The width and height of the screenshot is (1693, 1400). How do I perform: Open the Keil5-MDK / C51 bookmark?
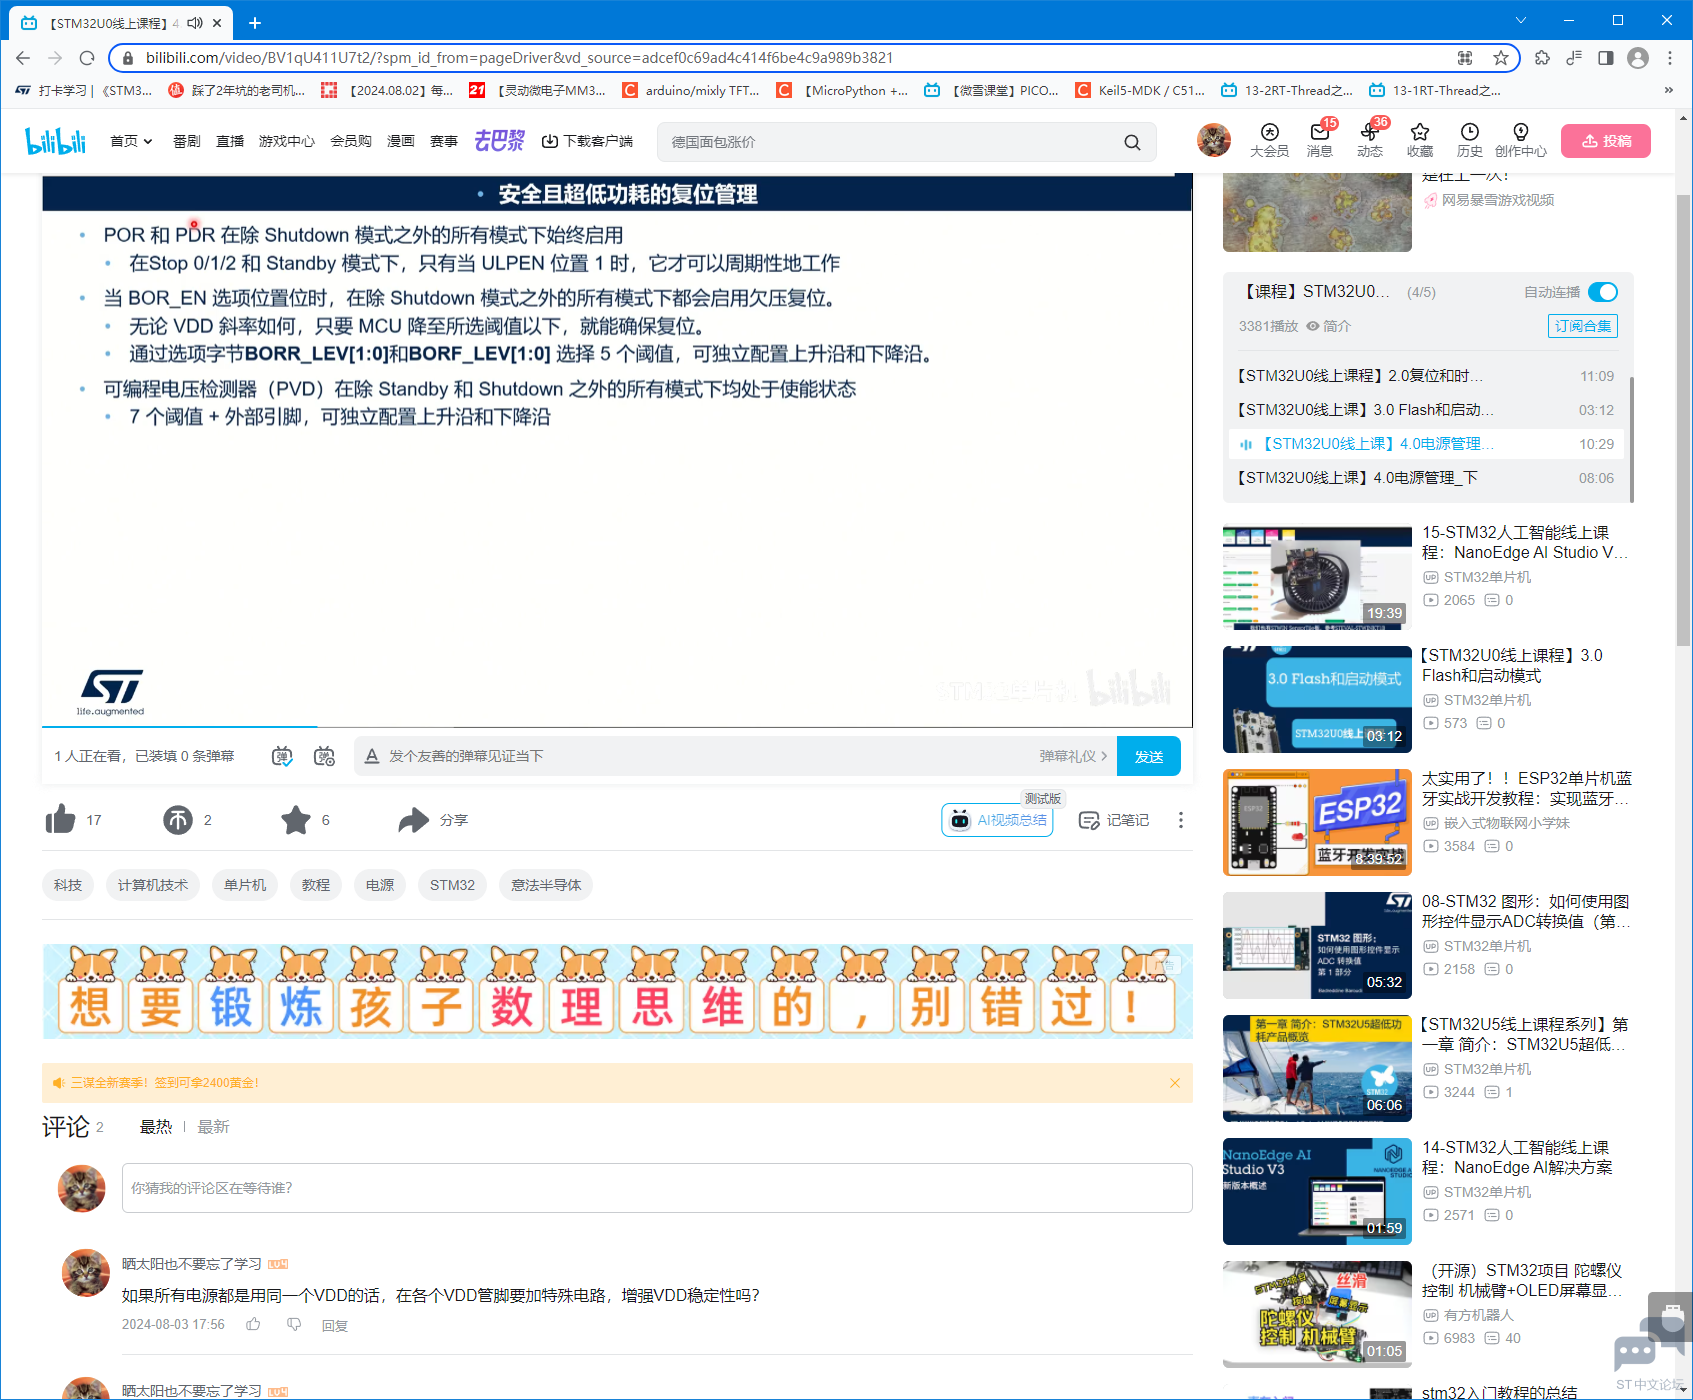point(1140,90)
